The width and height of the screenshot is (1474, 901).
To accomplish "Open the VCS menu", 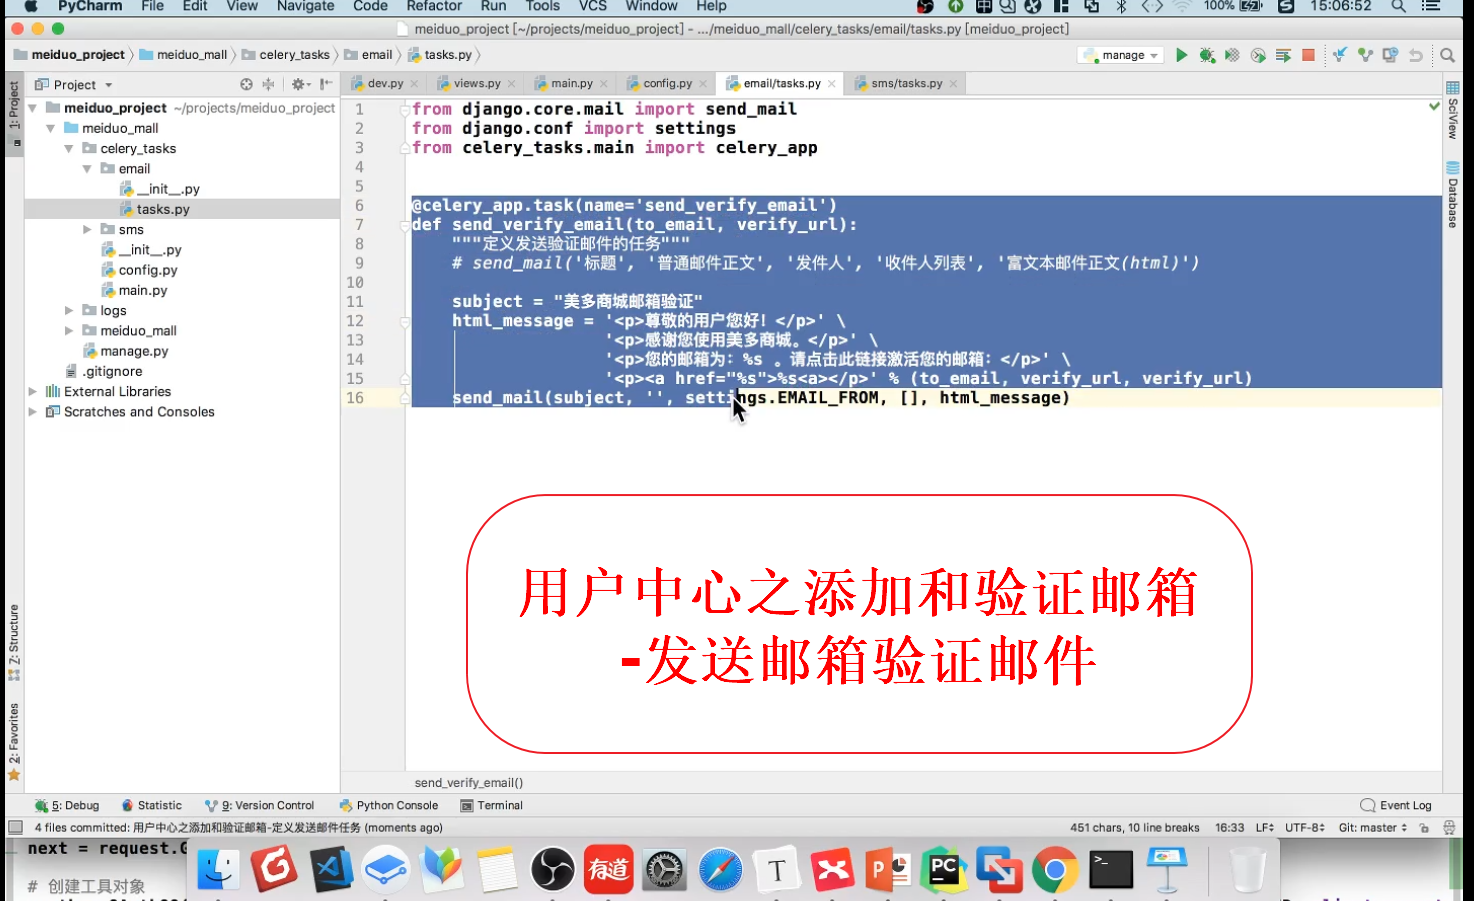I will click(593, 6).
